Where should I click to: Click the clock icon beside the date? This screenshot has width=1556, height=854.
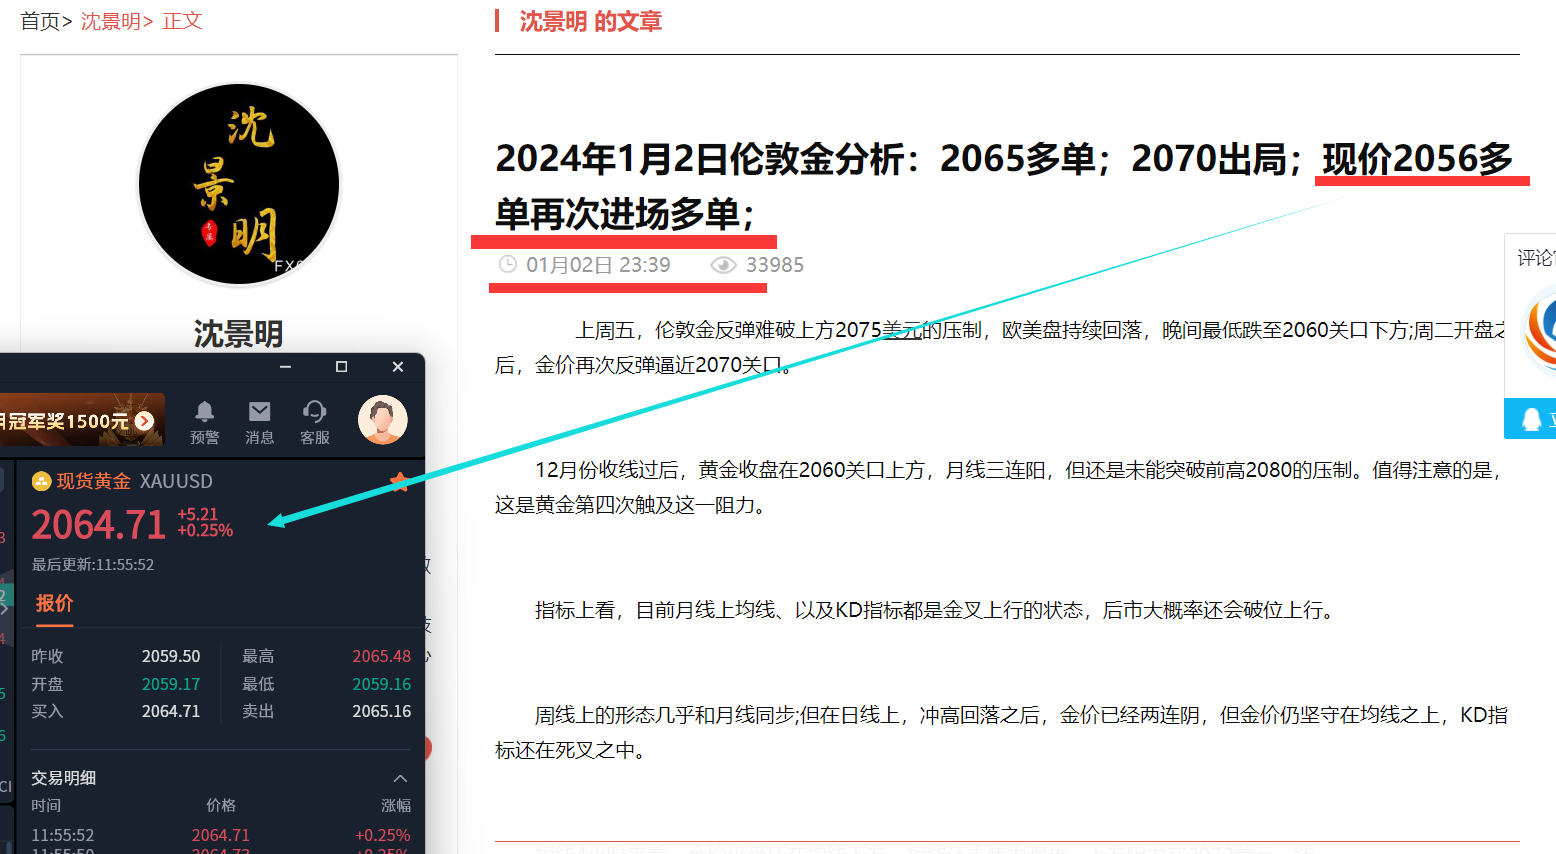[508, 264]
